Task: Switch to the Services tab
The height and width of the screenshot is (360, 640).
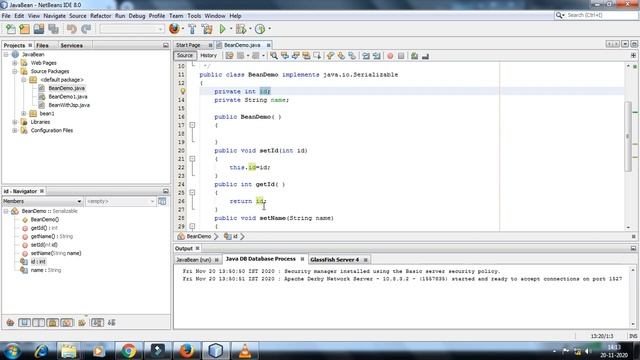Action: click(x=71, y=45)
